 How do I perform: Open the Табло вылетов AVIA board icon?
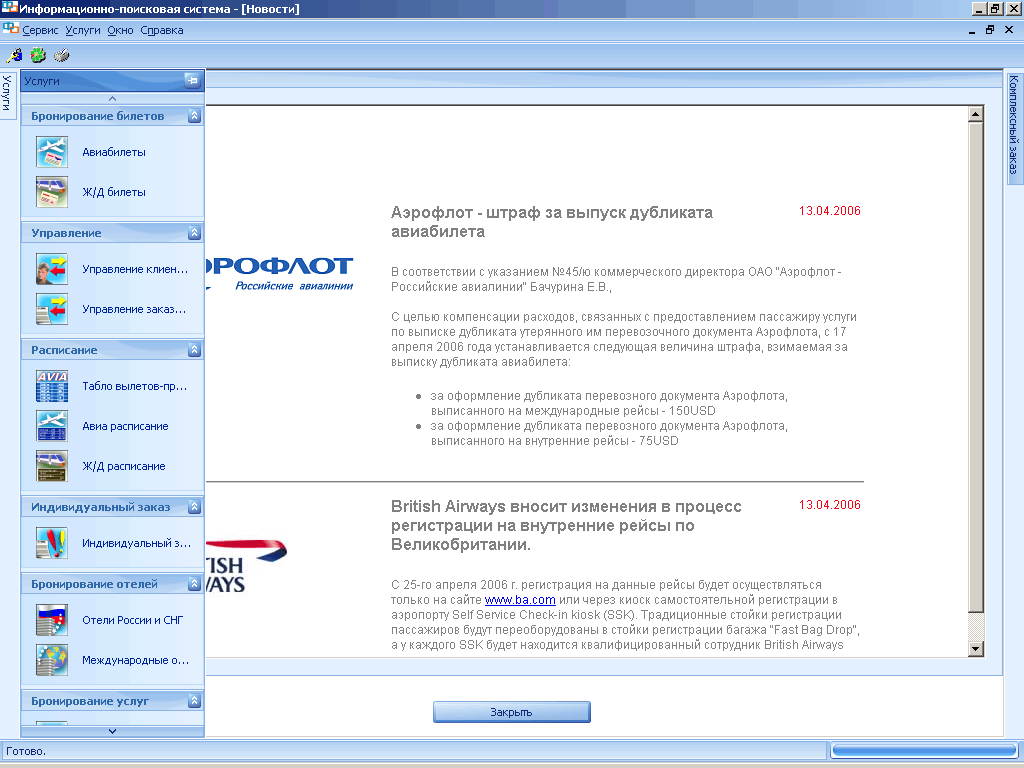(x=52, y=386)
